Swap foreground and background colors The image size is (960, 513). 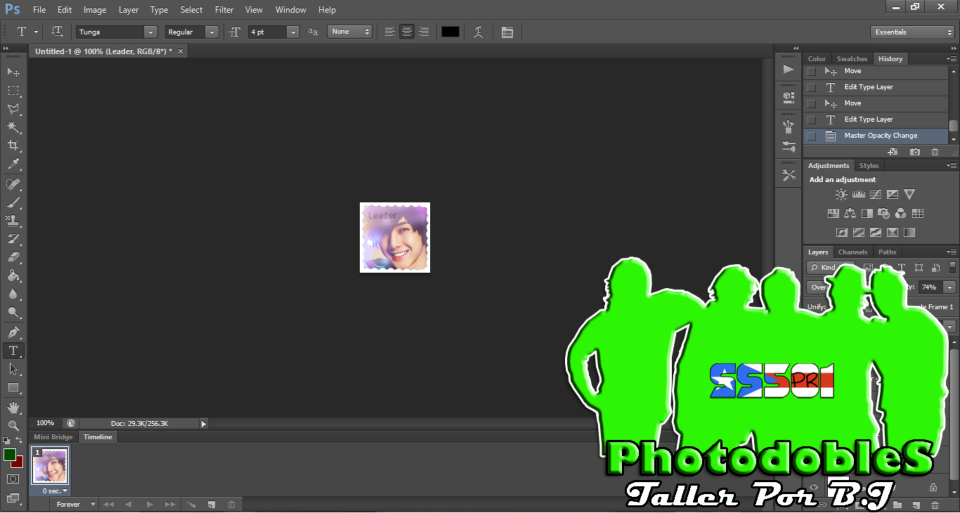pyautogui.click(x=19, y=441)
